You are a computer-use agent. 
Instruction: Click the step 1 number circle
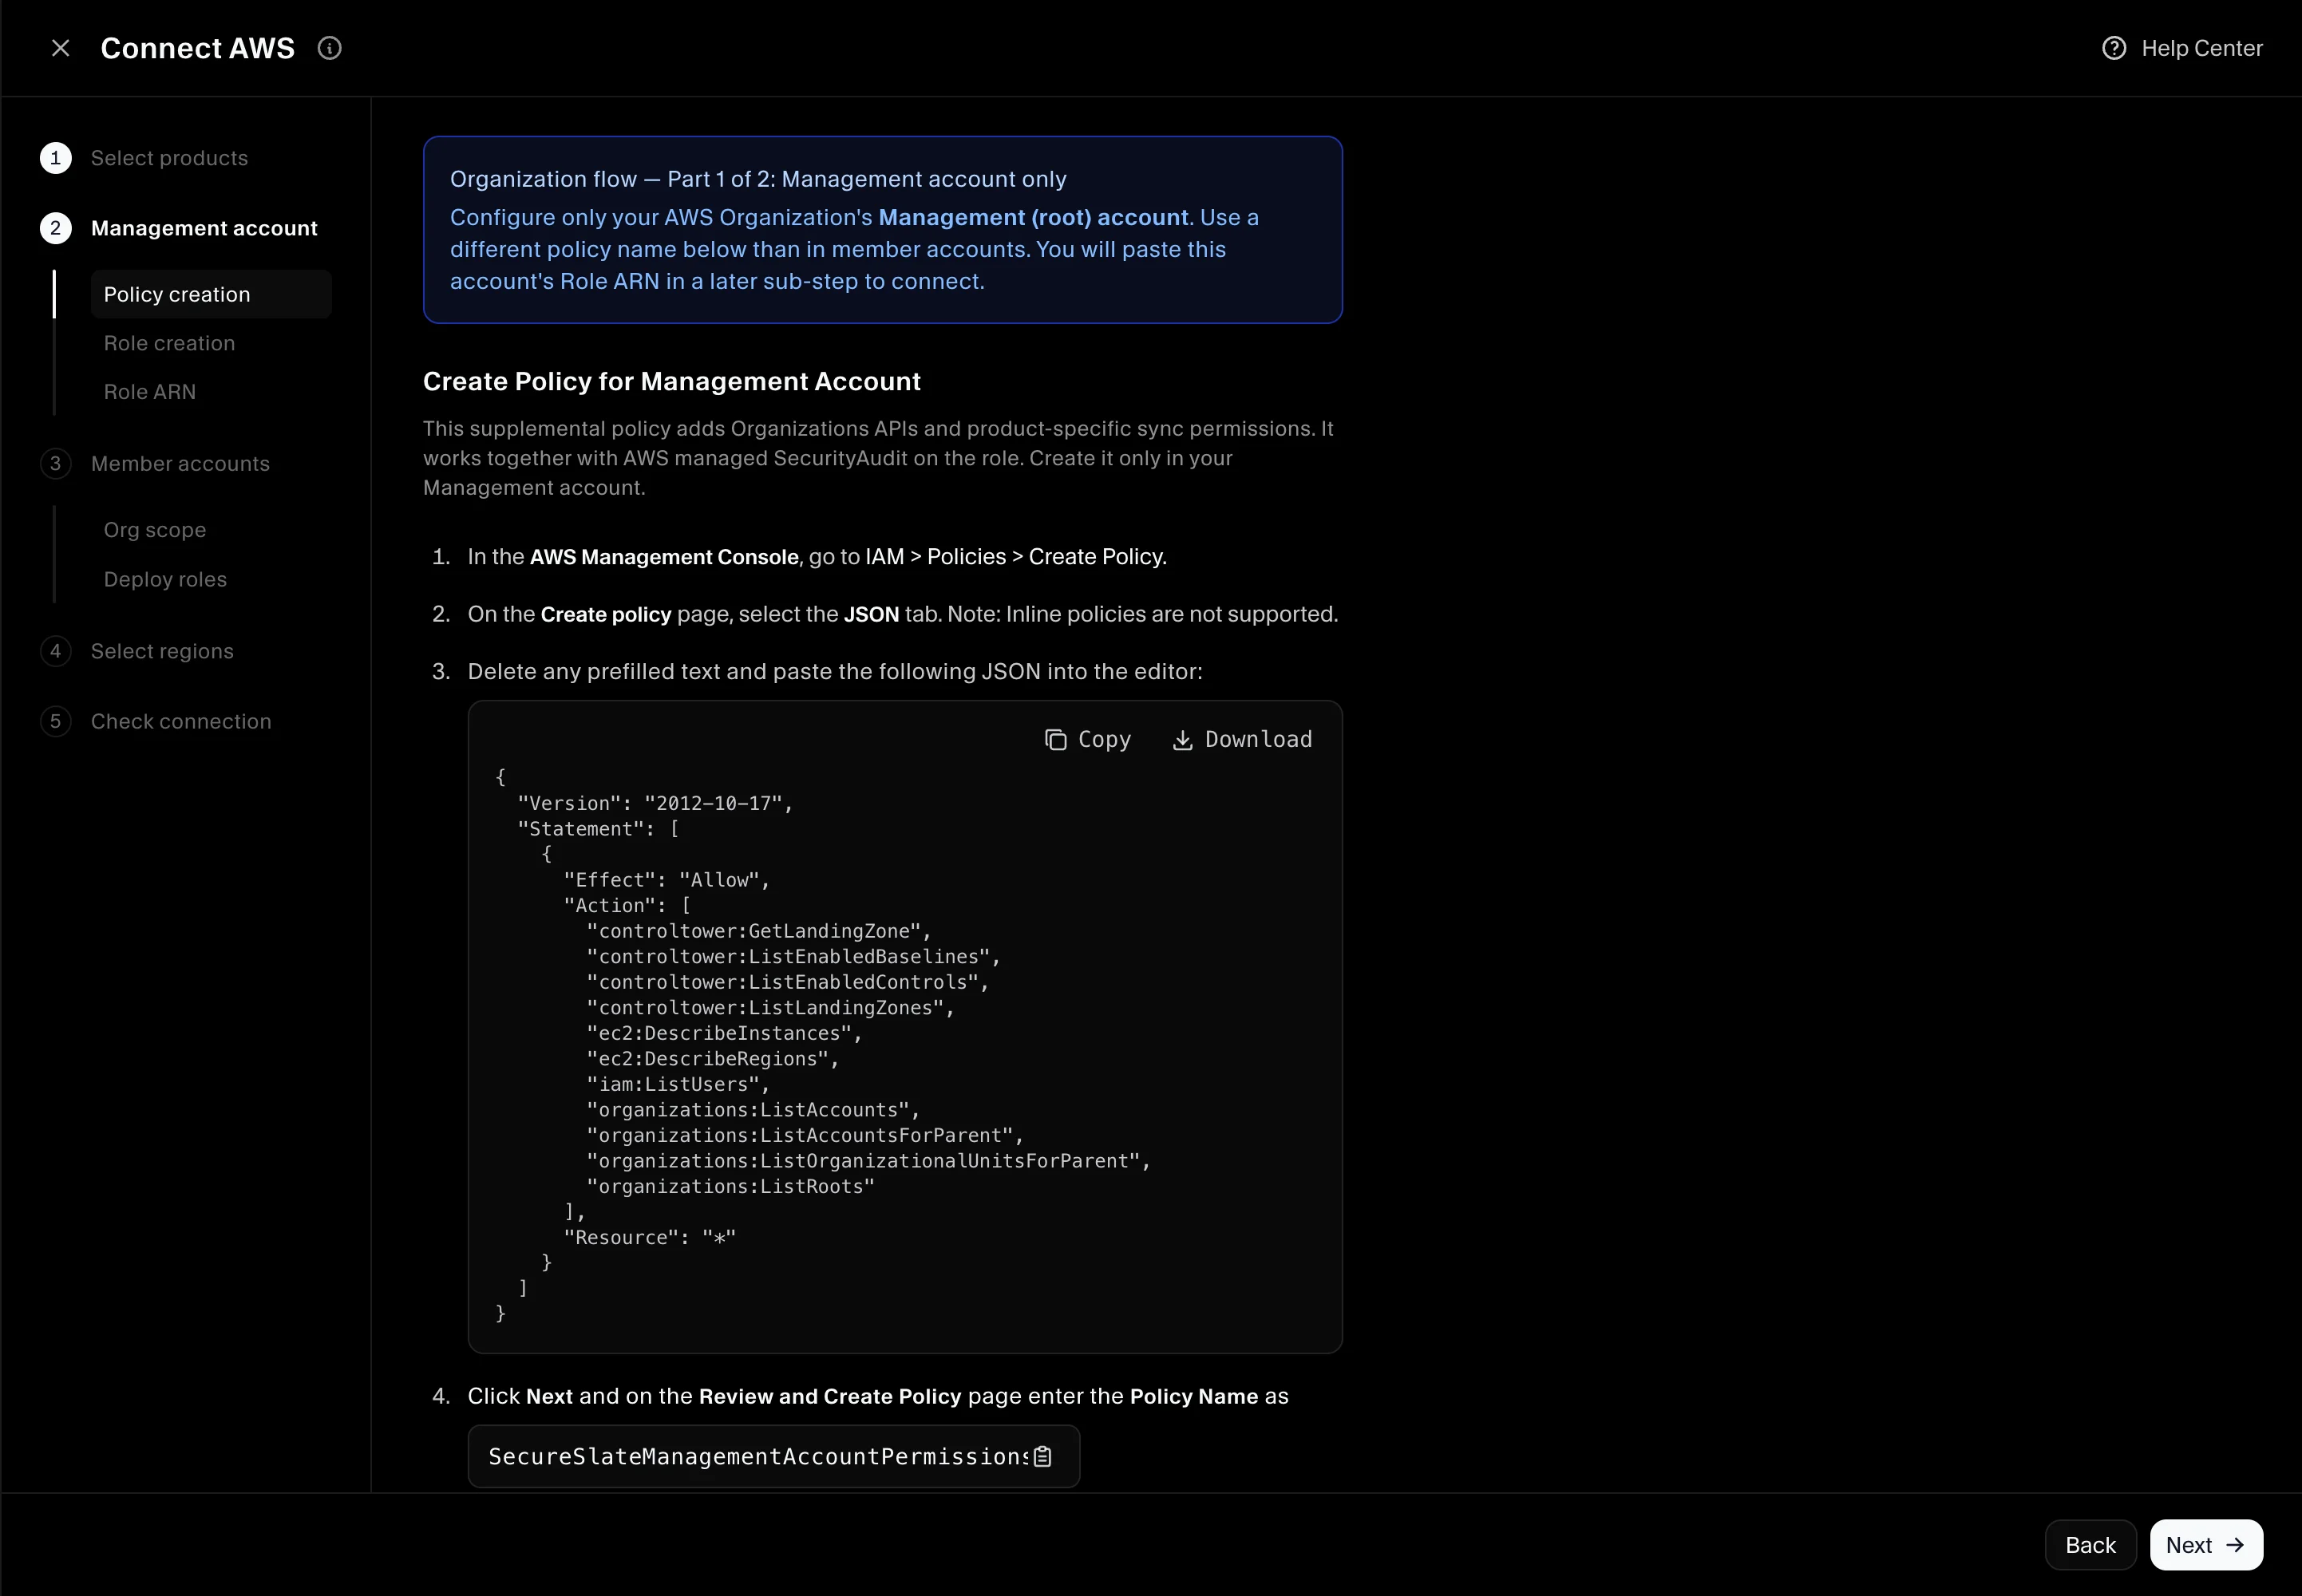coord(56,158)
